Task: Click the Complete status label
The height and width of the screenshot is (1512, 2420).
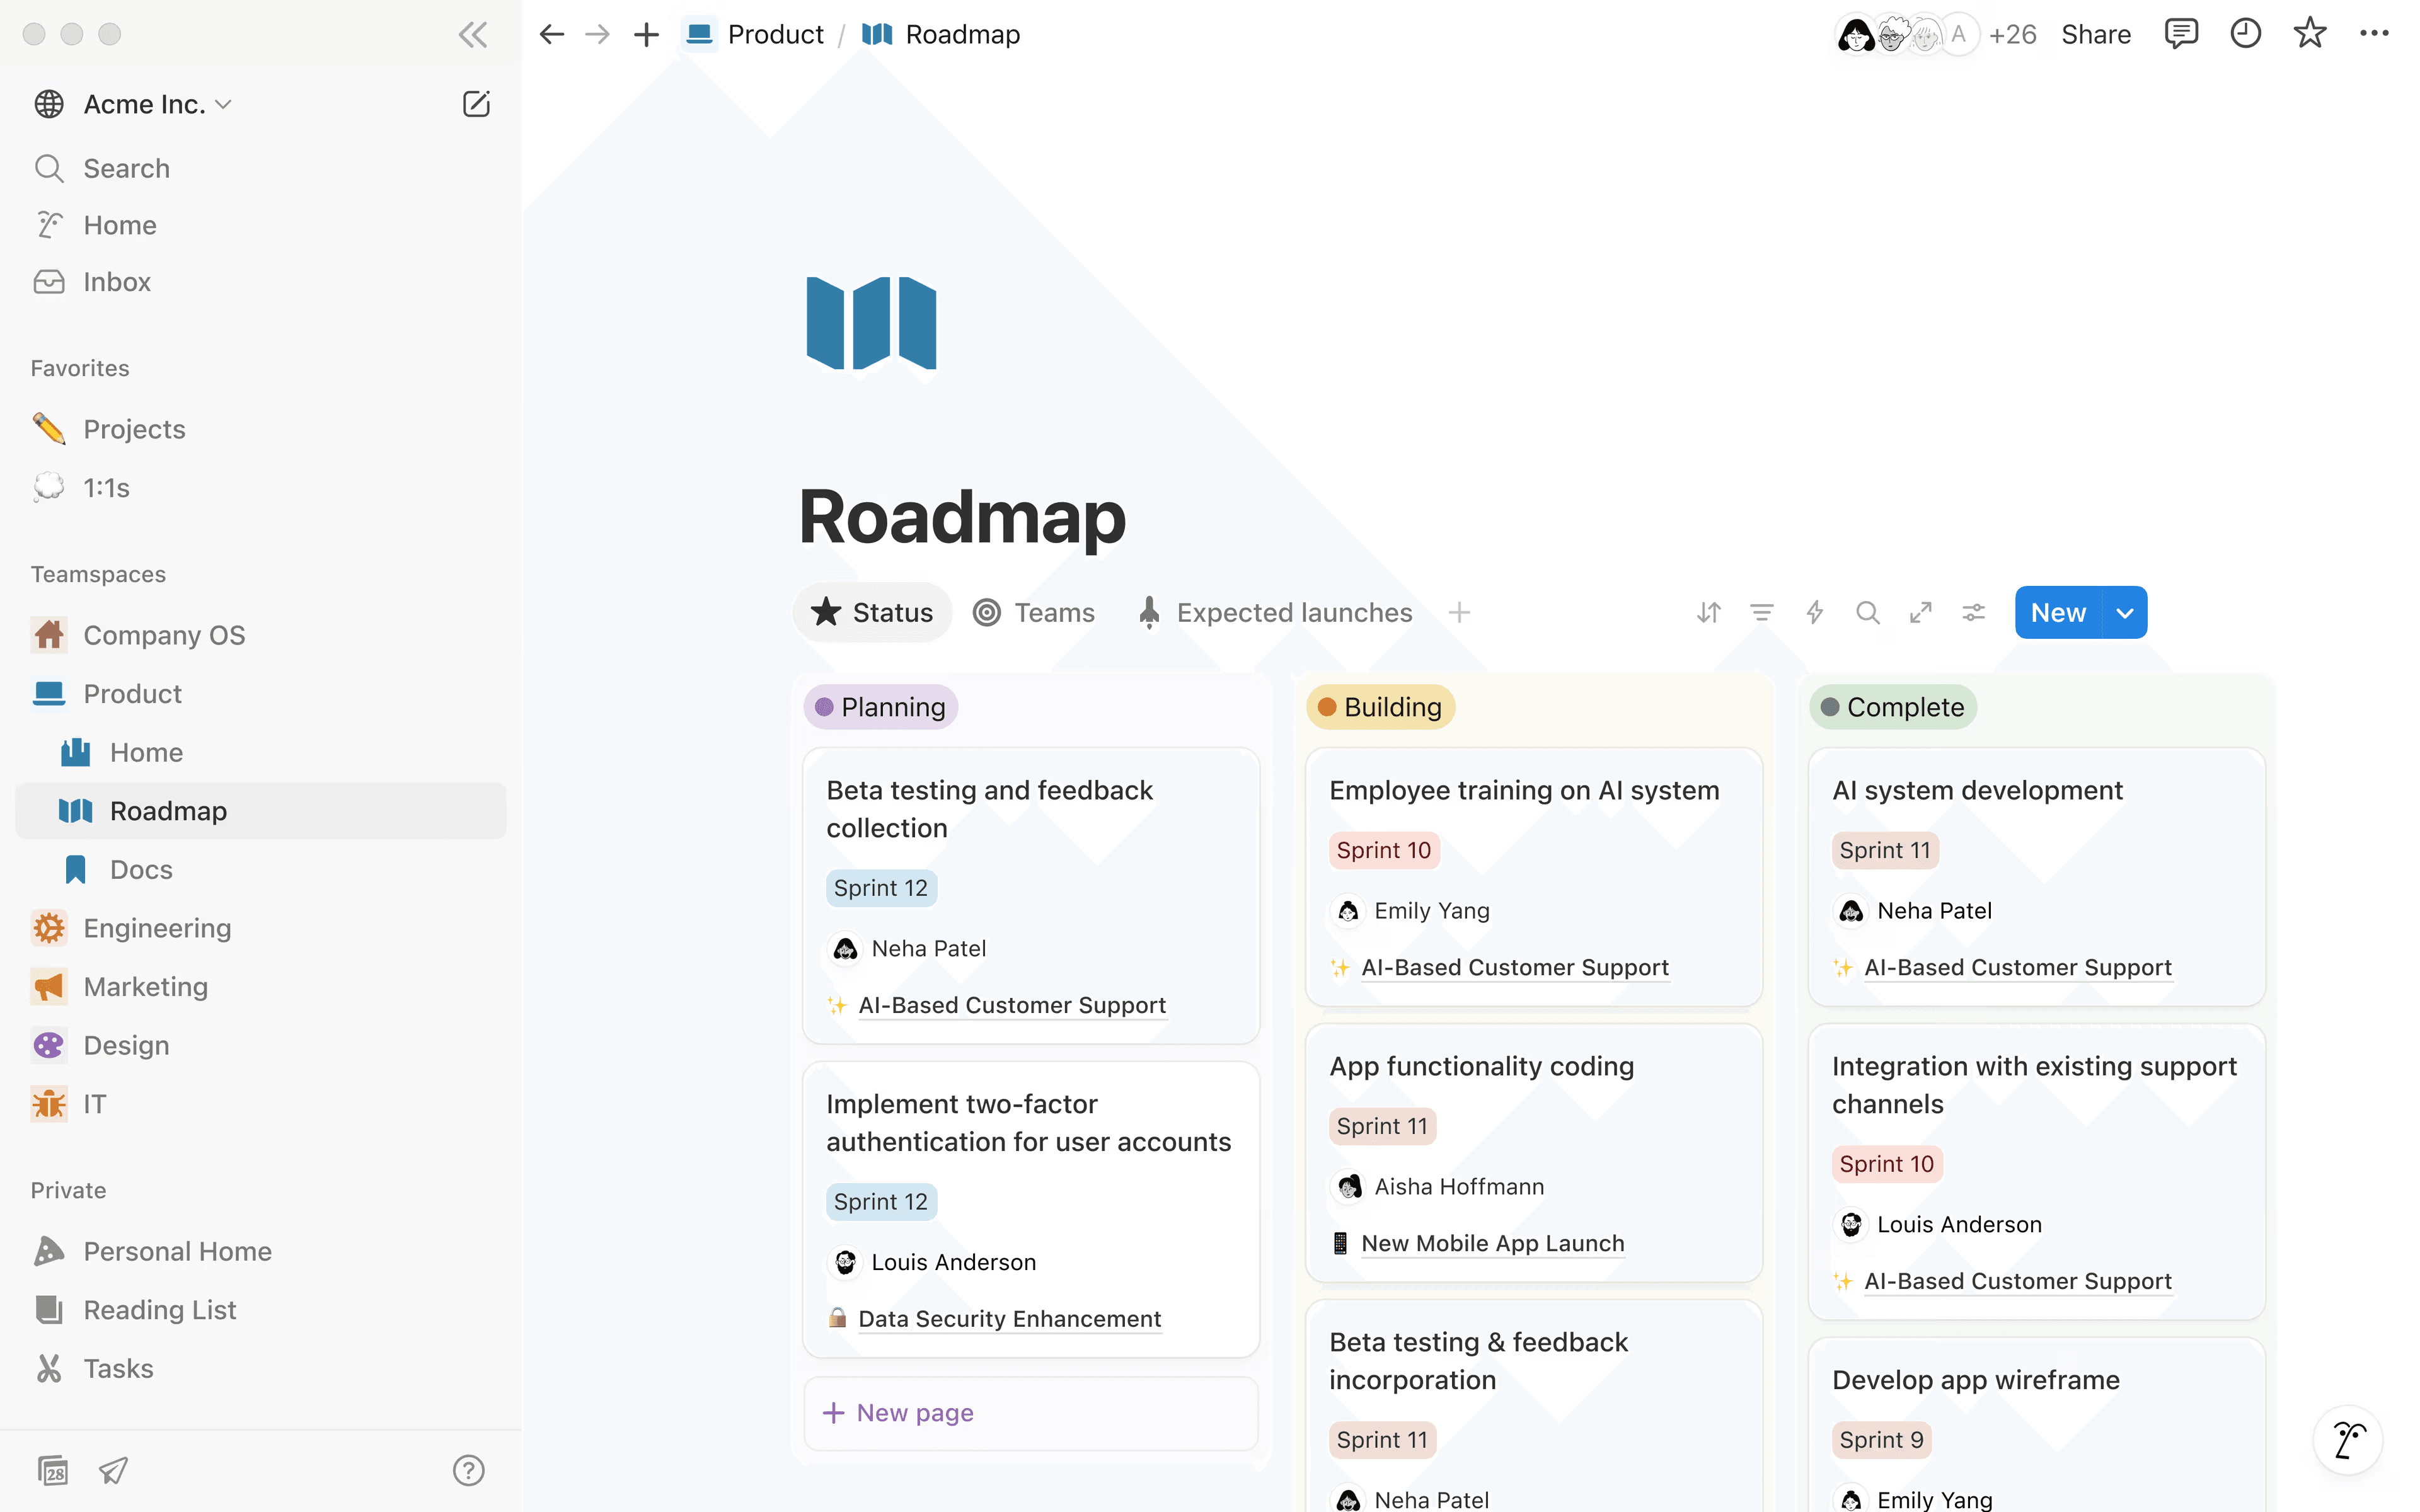Action: [x=1893, y=707]
